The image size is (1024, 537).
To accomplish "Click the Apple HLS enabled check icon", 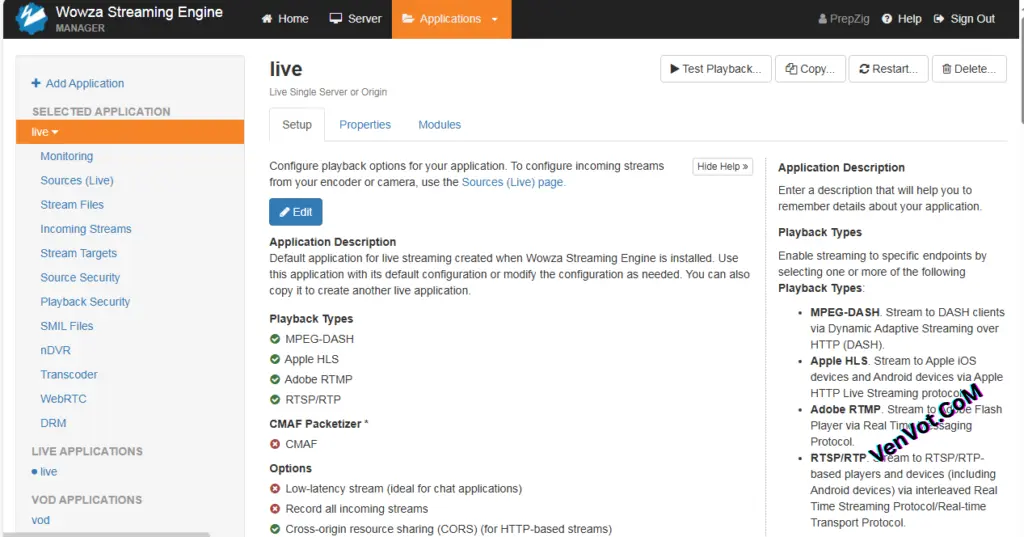I will point(275,359).
